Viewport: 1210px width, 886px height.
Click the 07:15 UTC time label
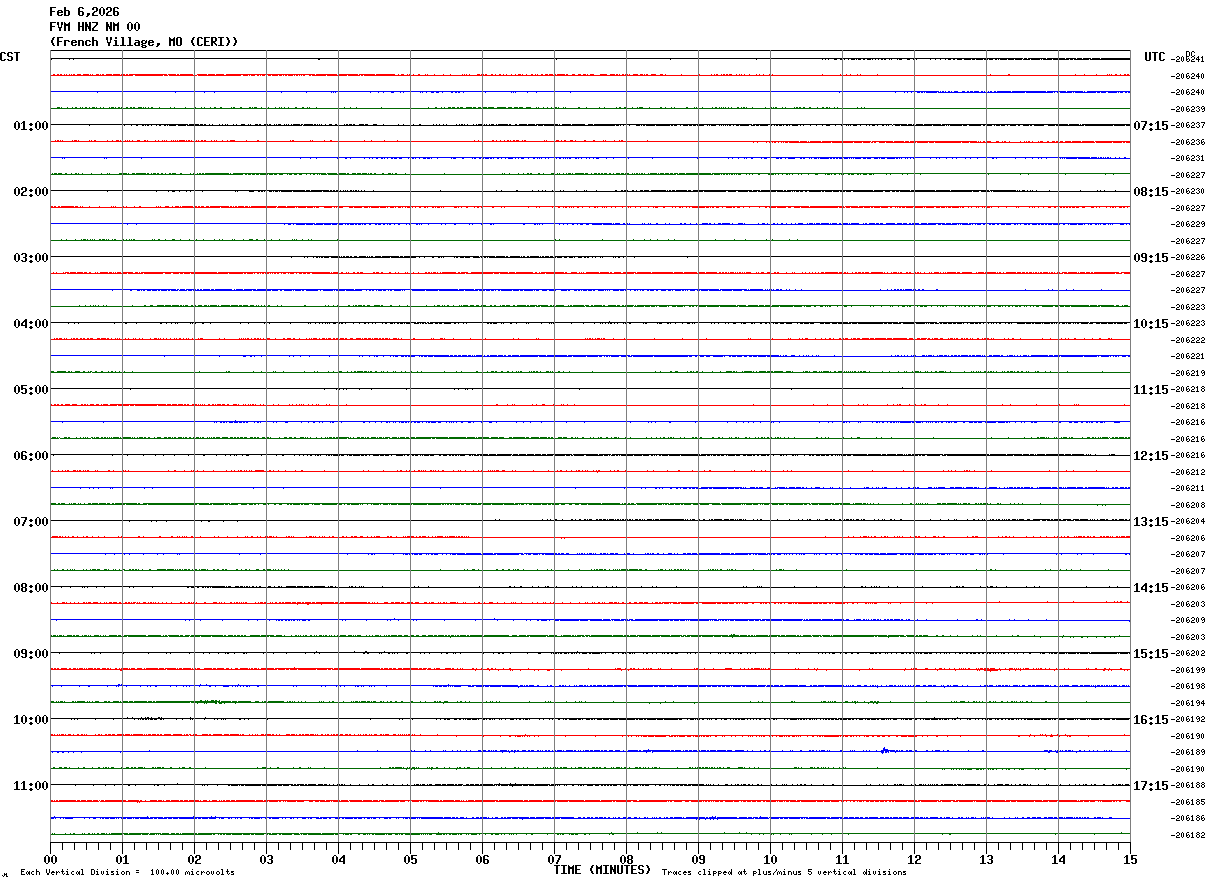coord(1150,125)
